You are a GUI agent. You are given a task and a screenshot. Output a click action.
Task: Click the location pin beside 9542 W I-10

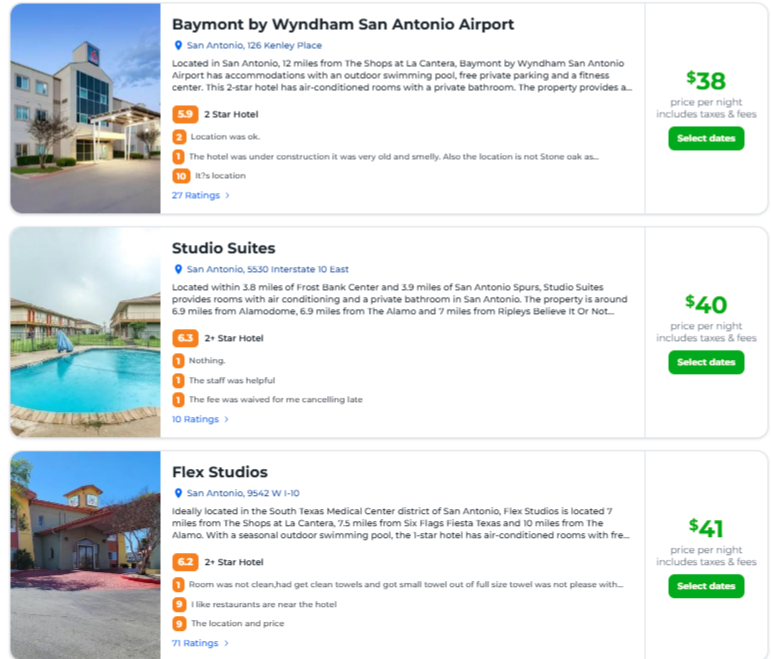(x=178, y=493)
